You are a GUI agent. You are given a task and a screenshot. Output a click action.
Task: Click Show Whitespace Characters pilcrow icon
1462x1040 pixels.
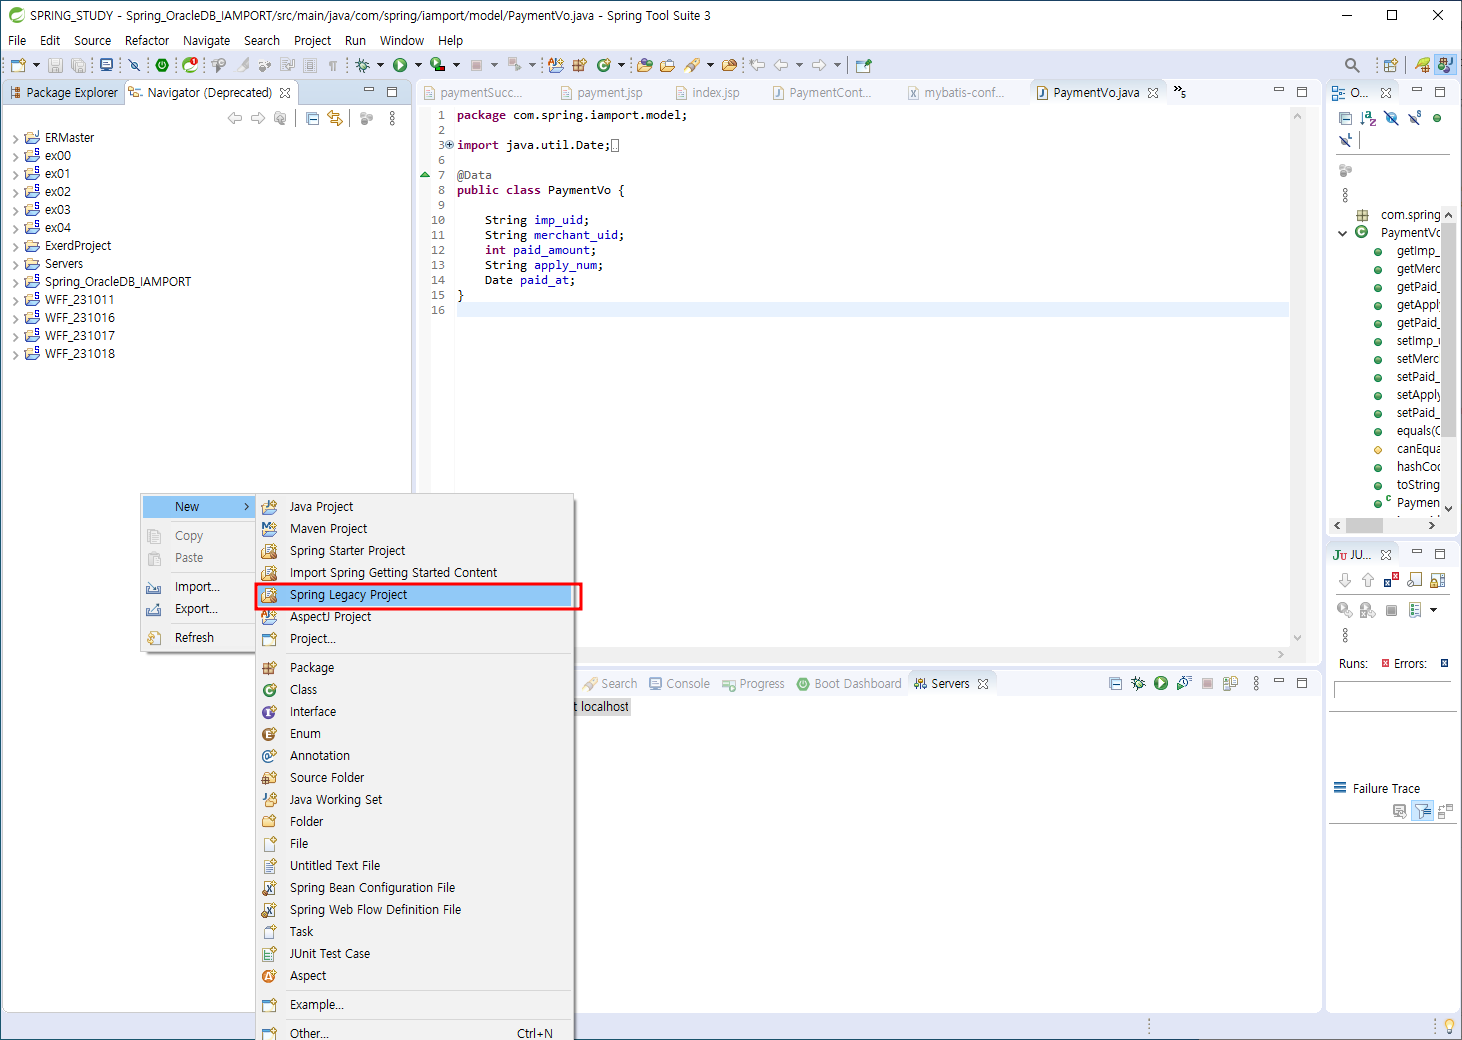point(333,65)
